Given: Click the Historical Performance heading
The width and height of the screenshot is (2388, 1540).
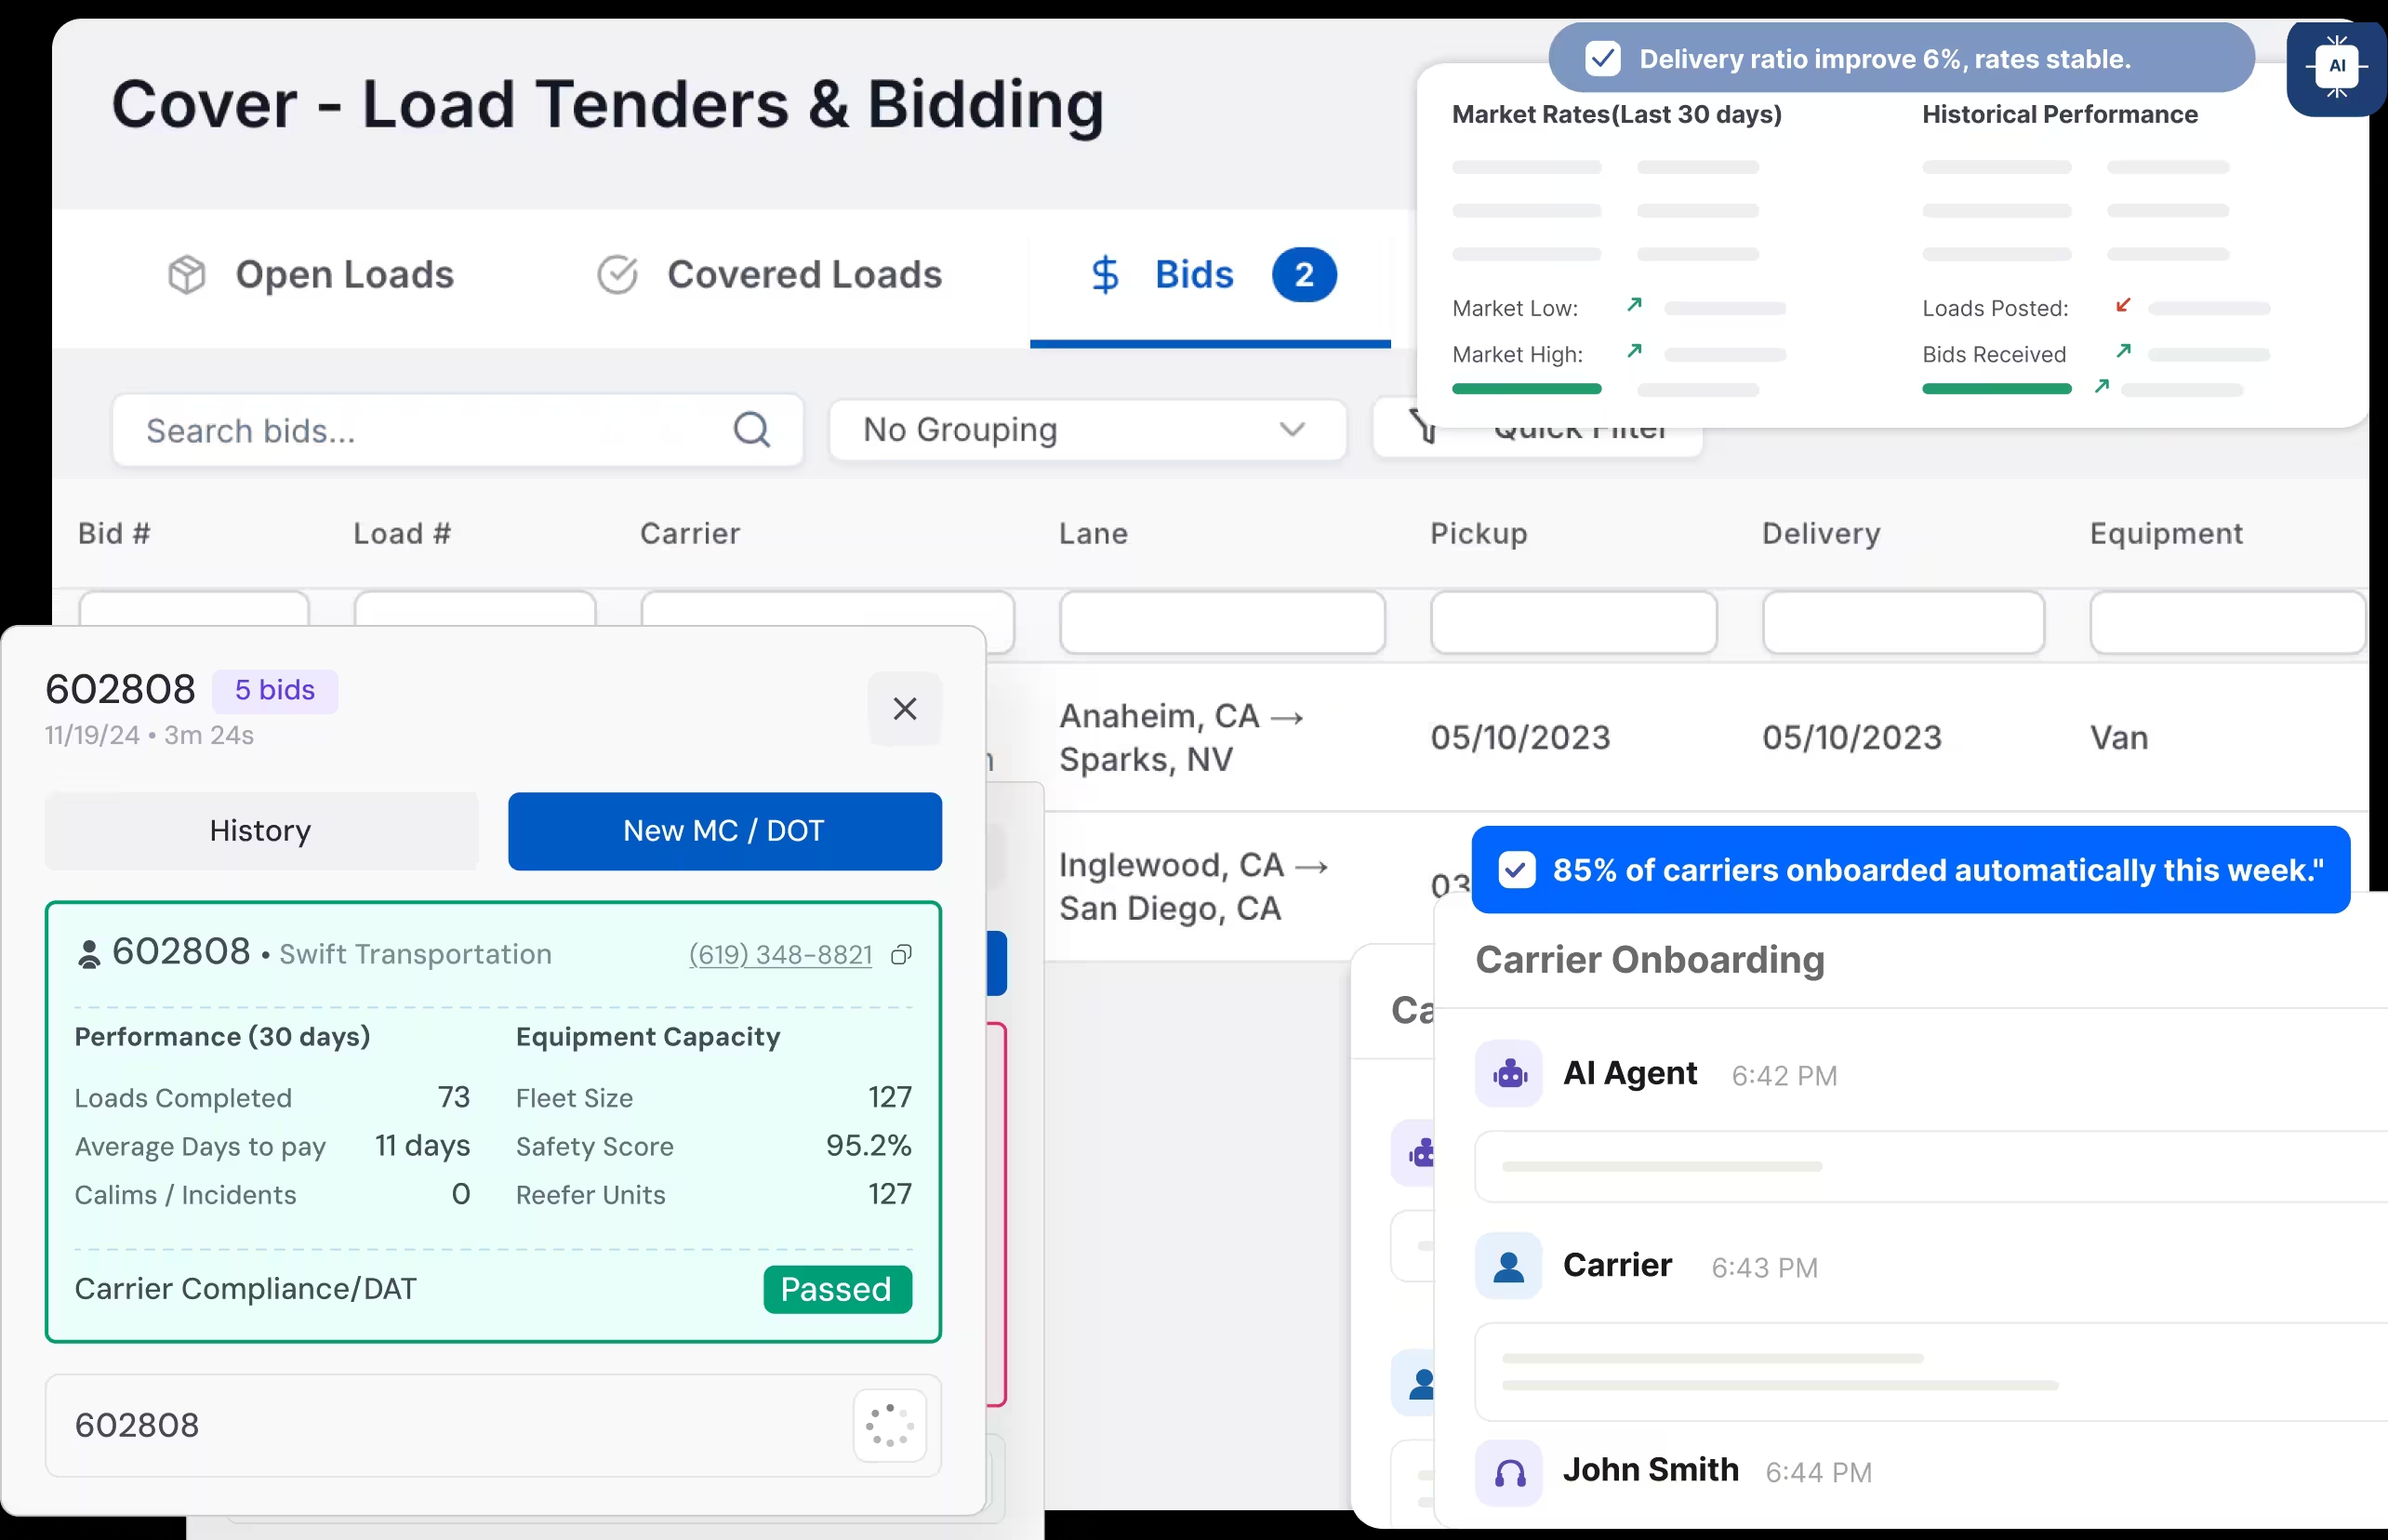Looking at the screenshot, I should 2059,115.
